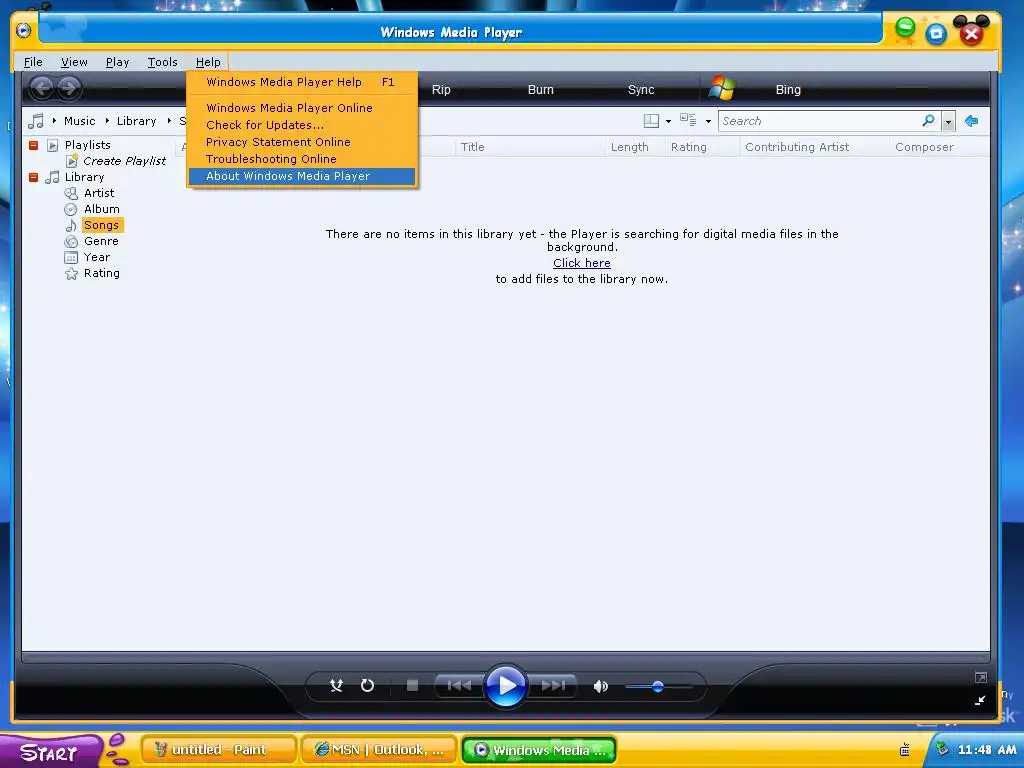Turn repeat on
This screenshot has width=1024, height=768.
coord(368,686)
